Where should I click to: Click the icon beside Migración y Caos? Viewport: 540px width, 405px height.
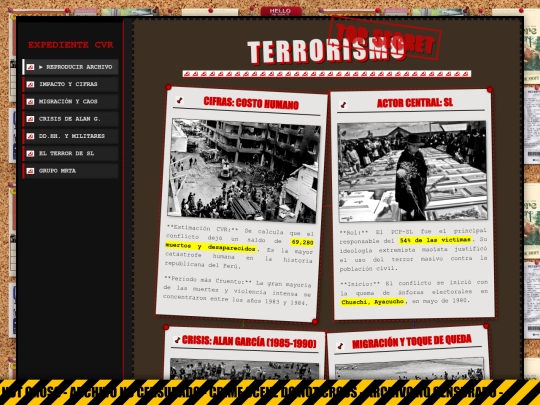click(30, 102)
